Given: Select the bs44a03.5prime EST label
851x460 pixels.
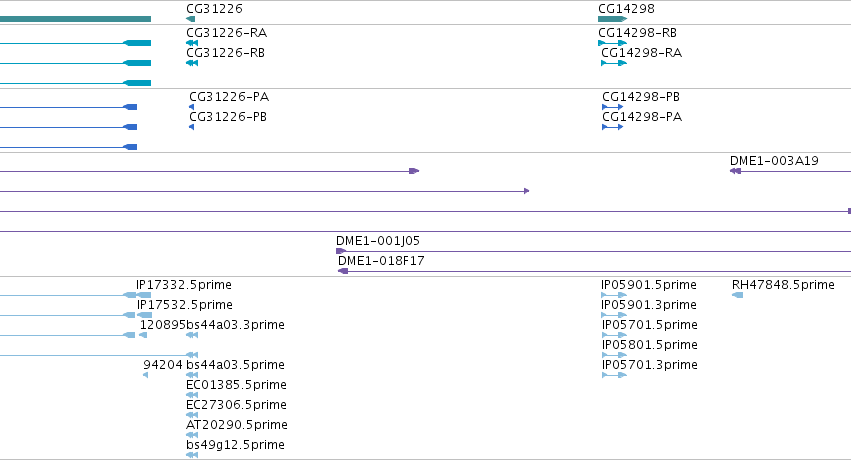Looking at the screenshot, I should click(x=235, y=365).
